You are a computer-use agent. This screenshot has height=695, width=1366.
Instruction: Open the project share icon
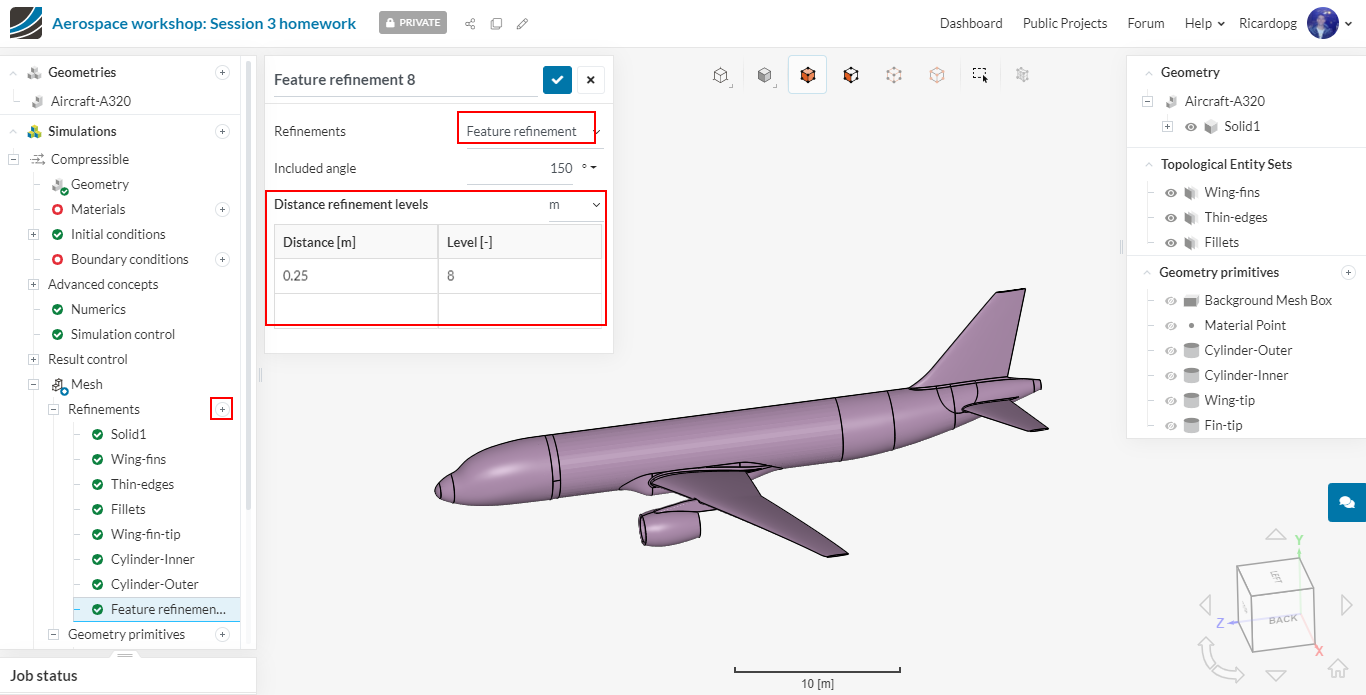click(470, 24)
